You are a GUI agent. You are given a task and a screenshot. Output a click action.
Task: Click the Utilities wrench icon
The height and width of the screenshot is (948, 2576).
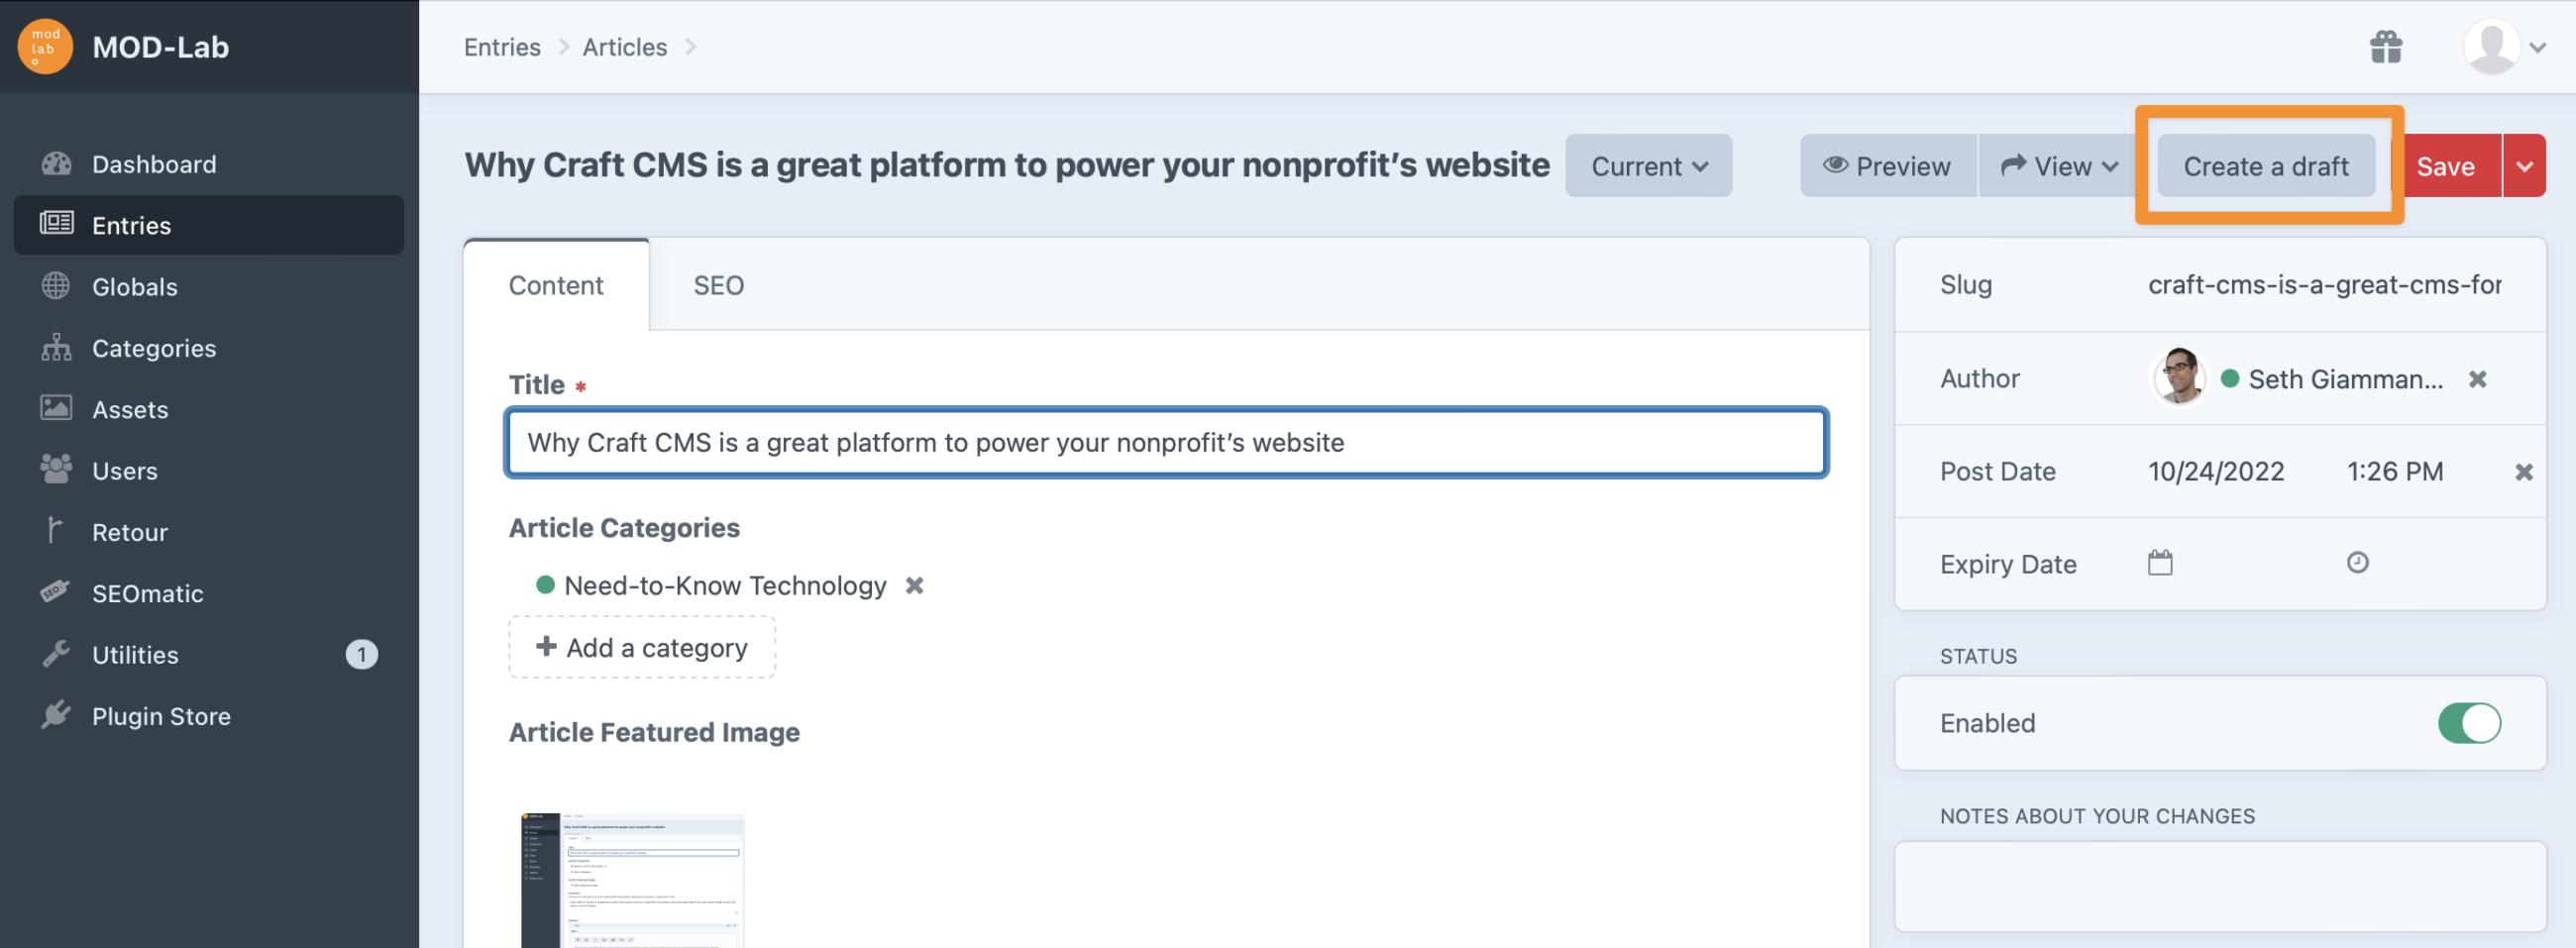(56, 653)
